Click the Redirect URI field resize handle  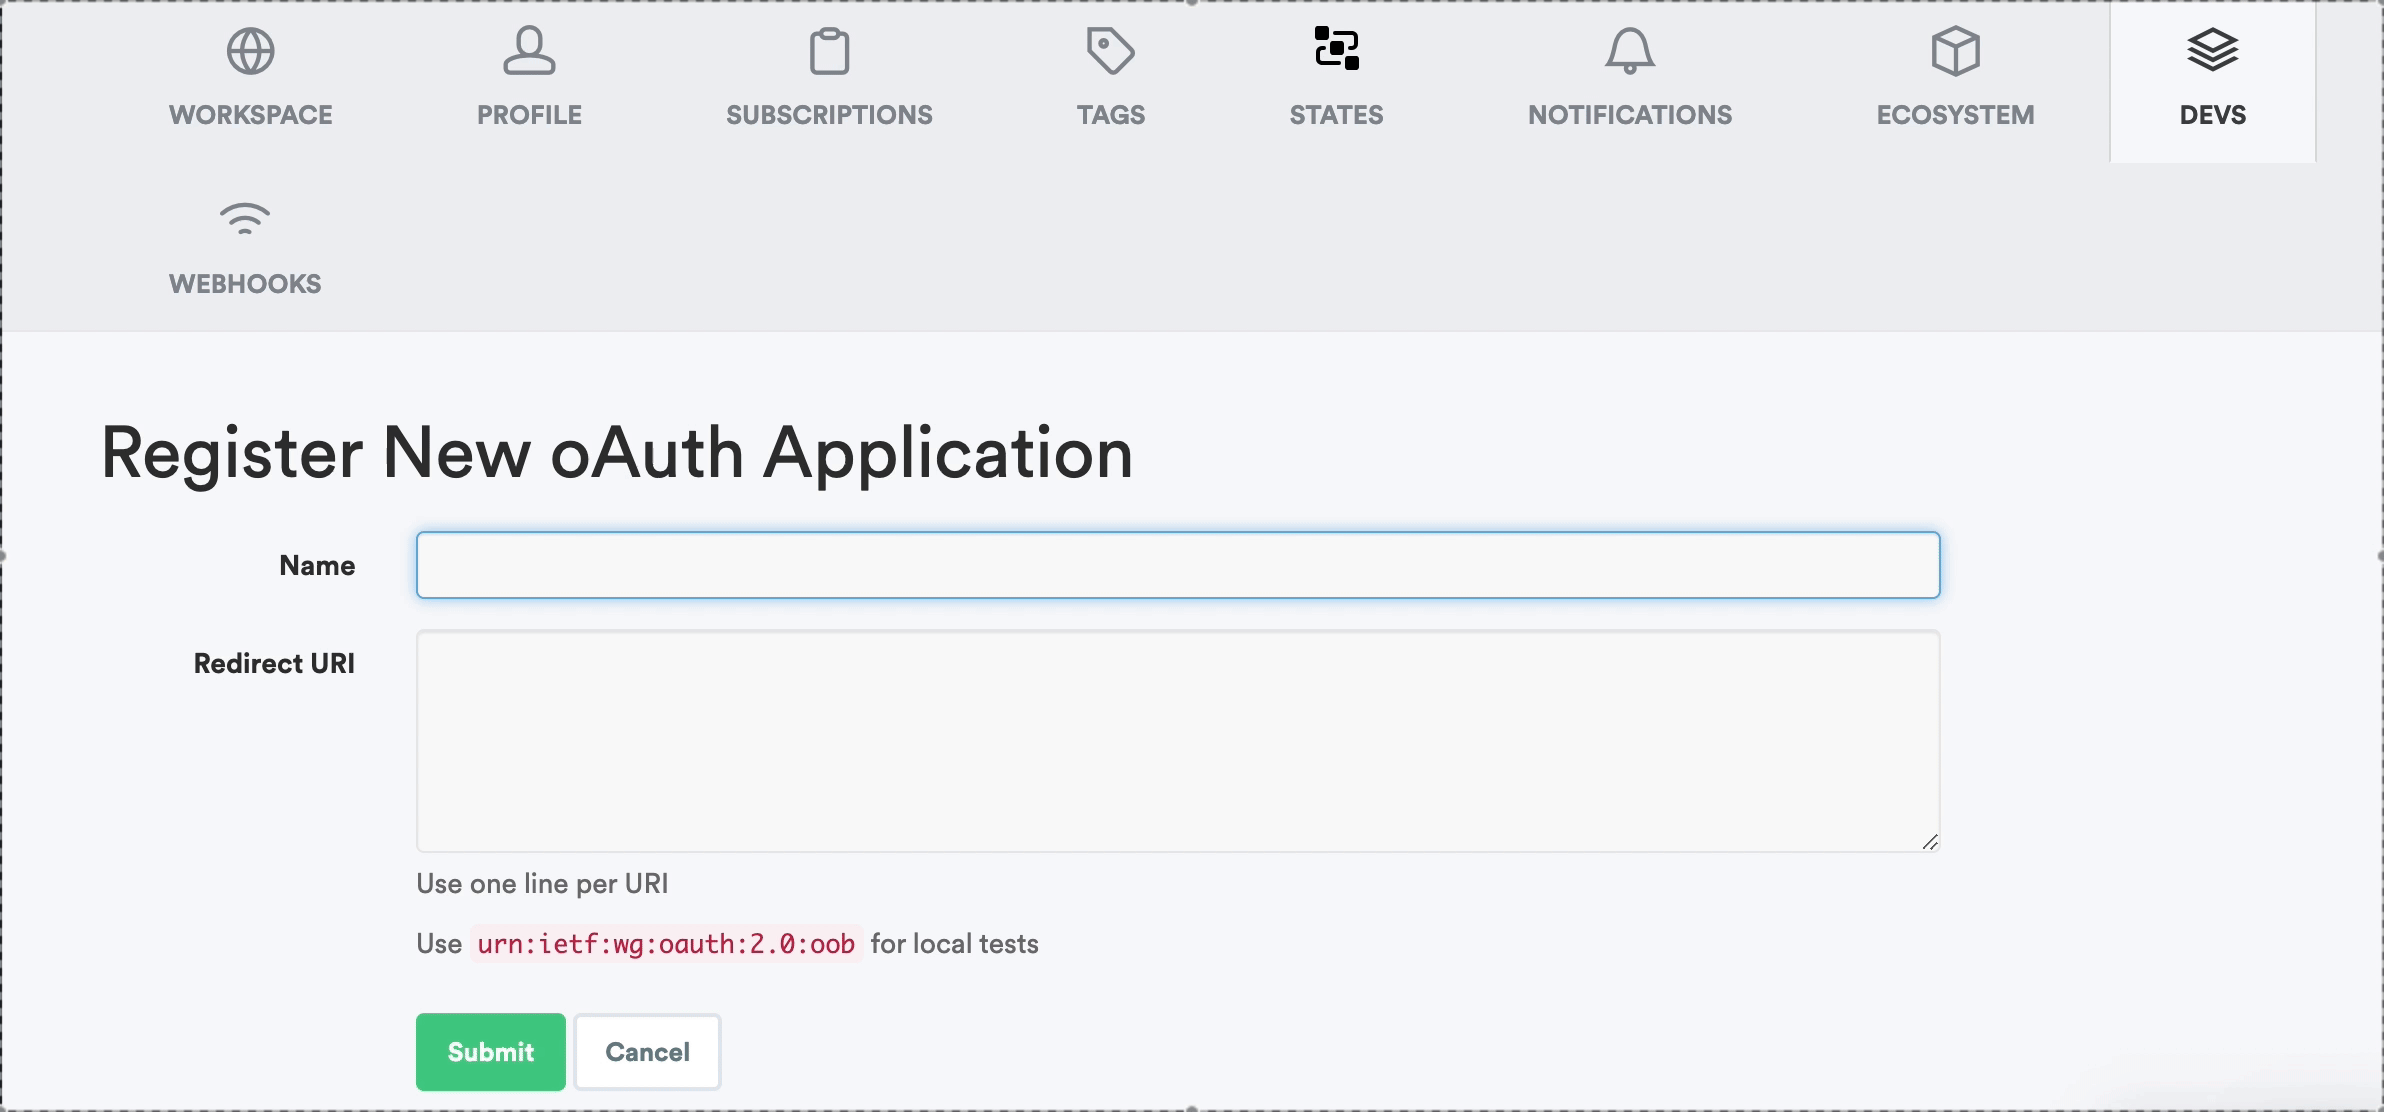(x=1931, y=843)
